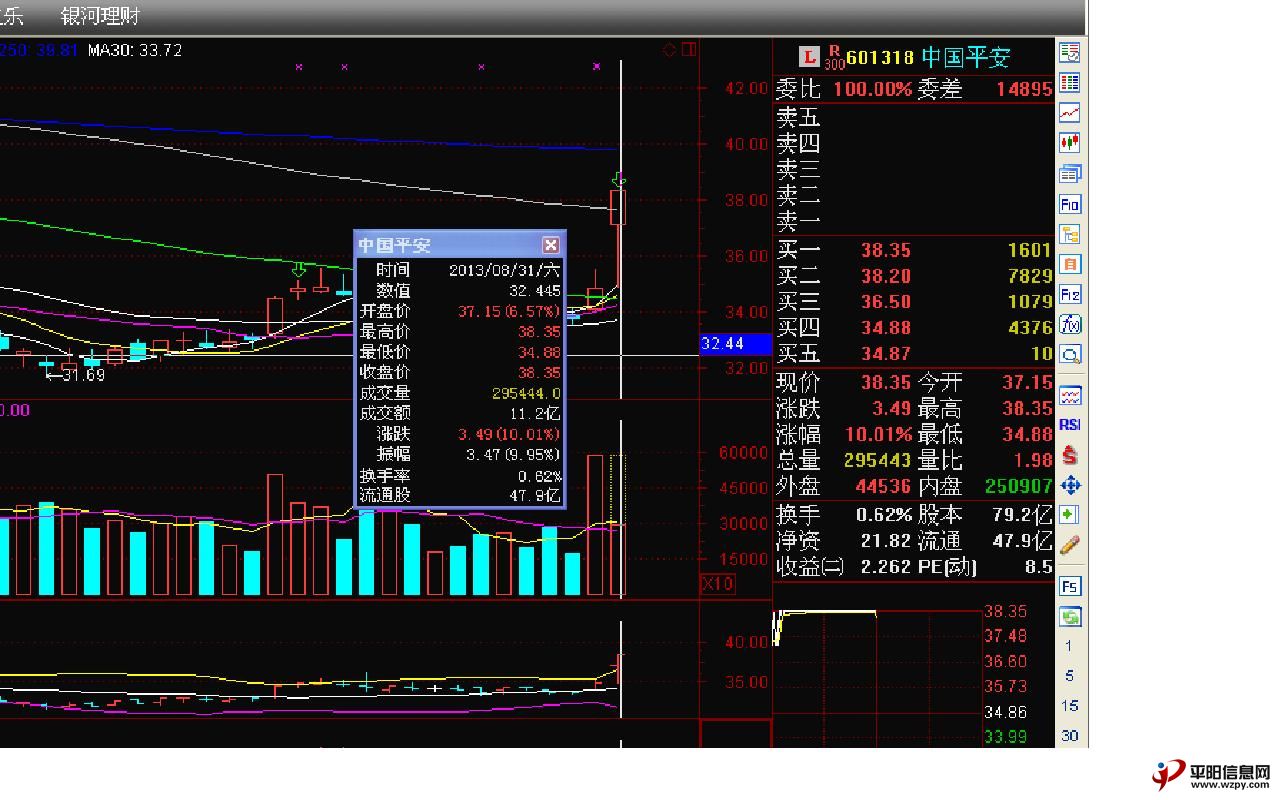Open the quote list icon atop sidebar
Image resolution: width=1280 pixels, height=800 pixels.
tap(1070, 53)
